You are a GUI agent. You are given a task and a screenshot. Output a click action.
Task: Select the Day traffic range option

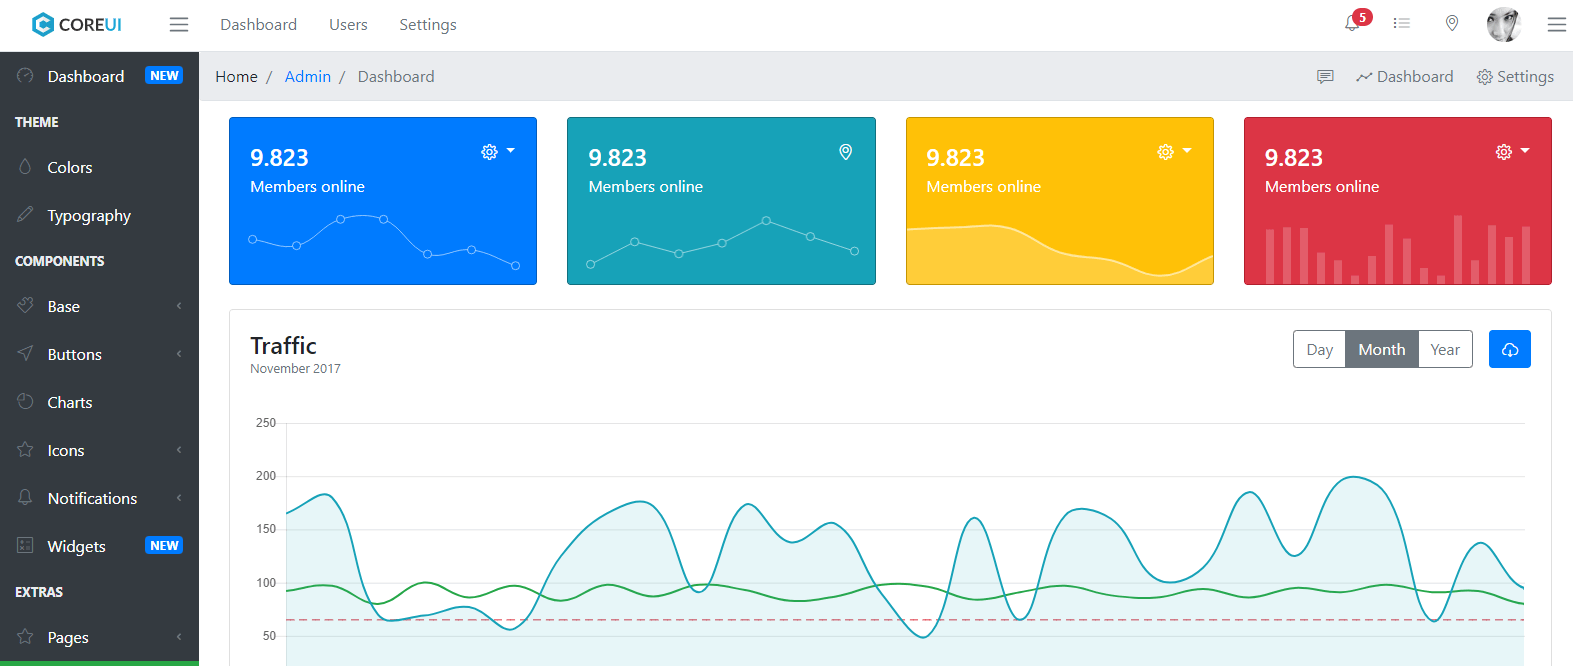pyautogui.click(x=1319, y=349)
